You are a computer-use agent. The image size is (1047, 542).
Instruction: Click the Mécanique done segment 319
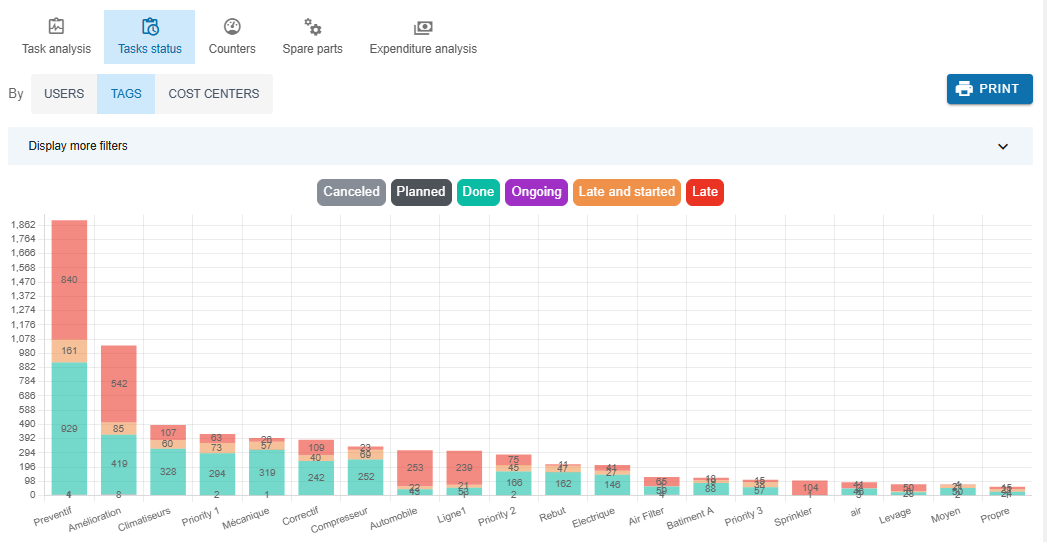pos(267,472)
